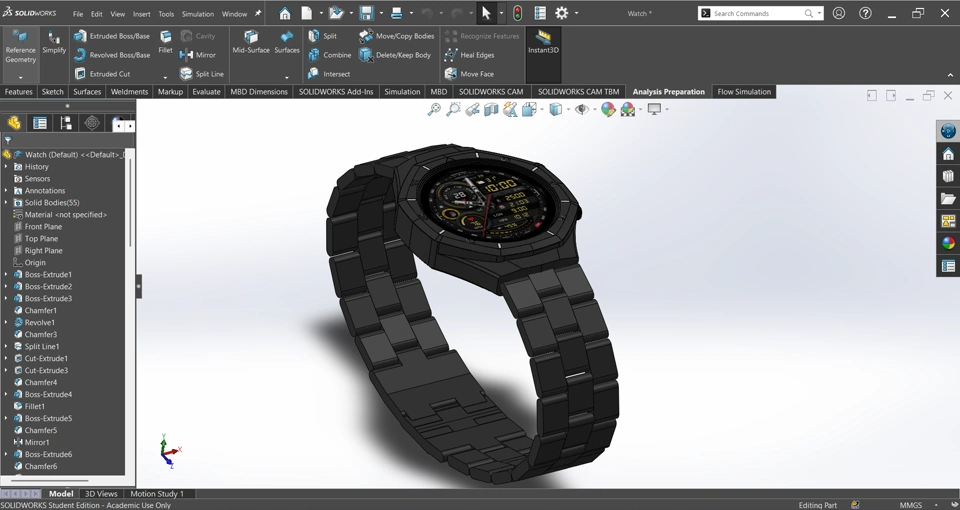Select Delete/Keep Body tool
Screen dimensions: 960x510
(x=395, y=55)
